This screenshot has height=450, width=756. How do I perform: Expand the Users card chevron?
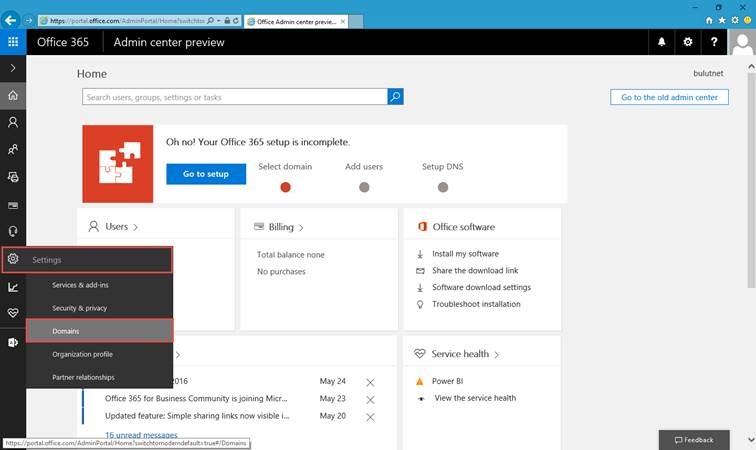tap(135, 227)
